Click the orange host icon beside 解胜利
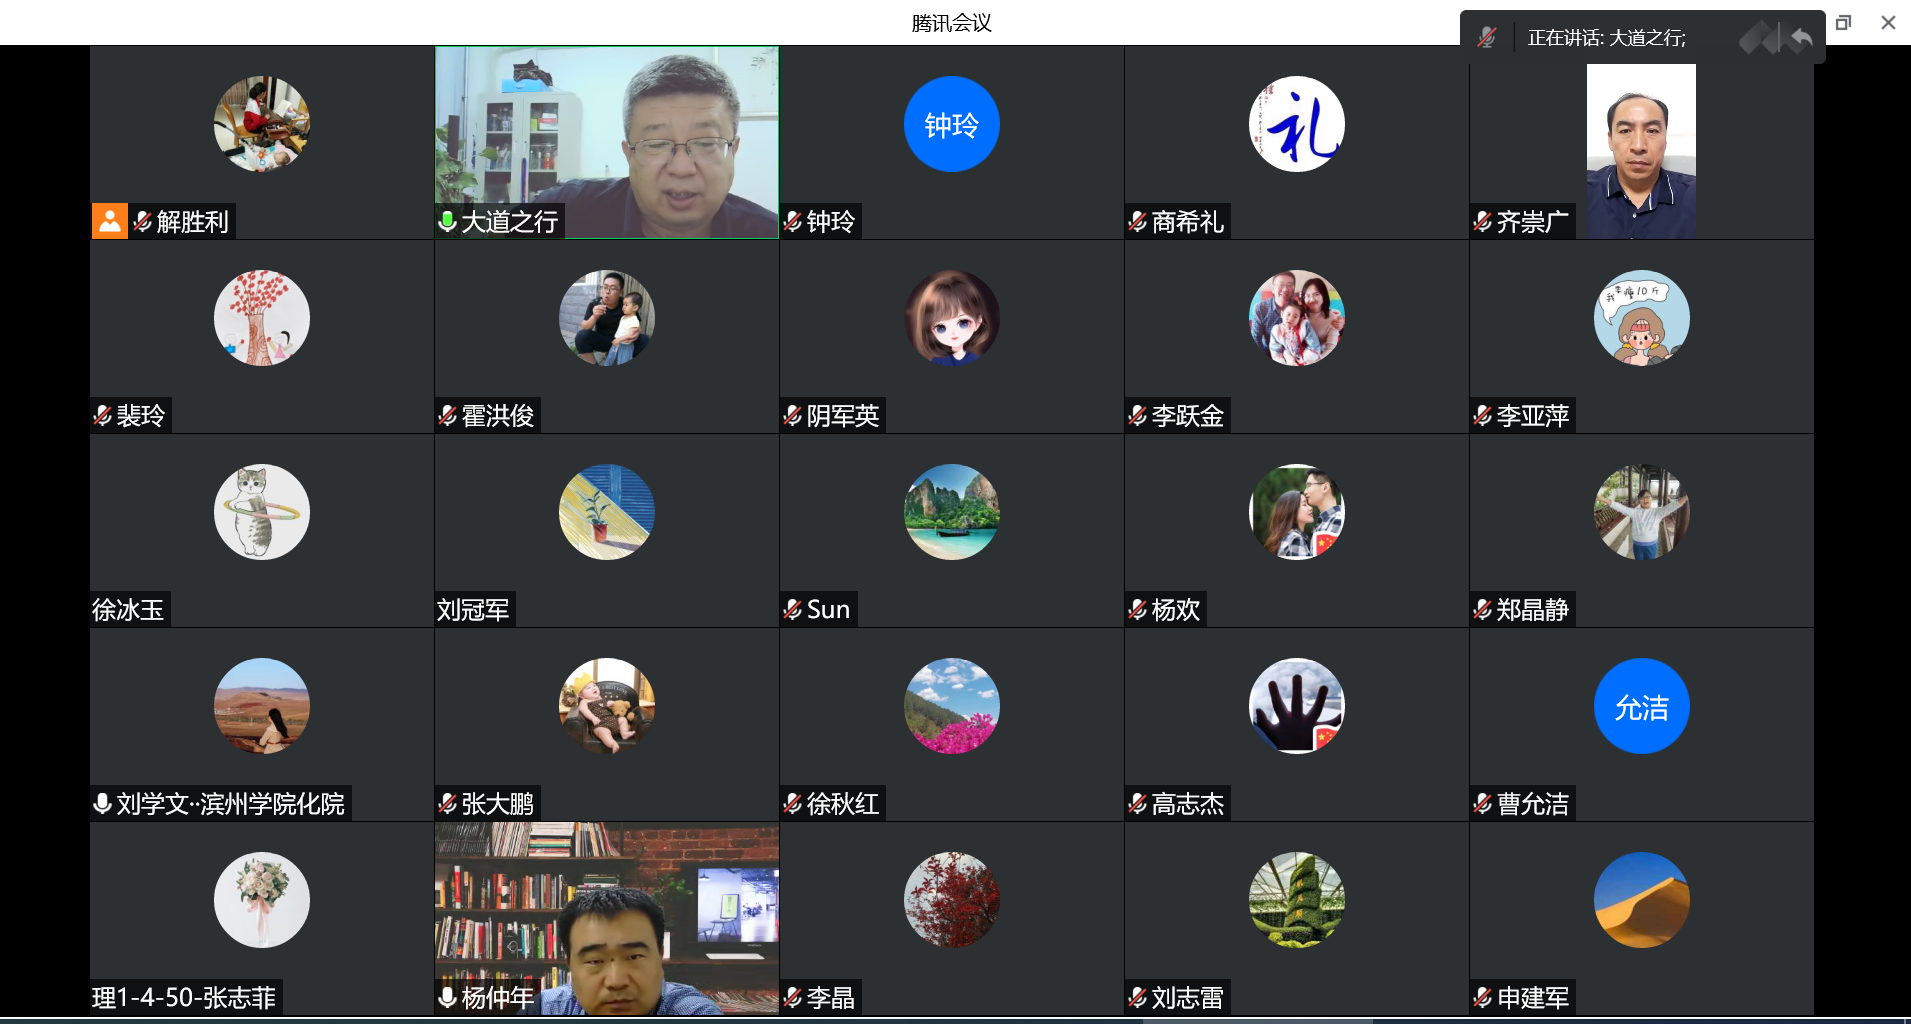Viewport: 1911px width, 1024px height. (x=110, y=221)
